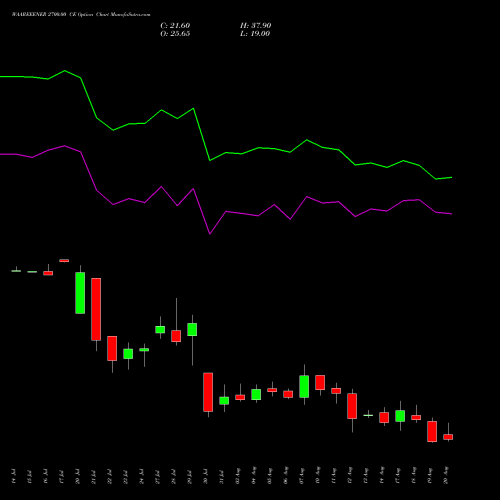Click the 14 Jul date label
This screenshot has width=500, height=500.
[14, 476]
